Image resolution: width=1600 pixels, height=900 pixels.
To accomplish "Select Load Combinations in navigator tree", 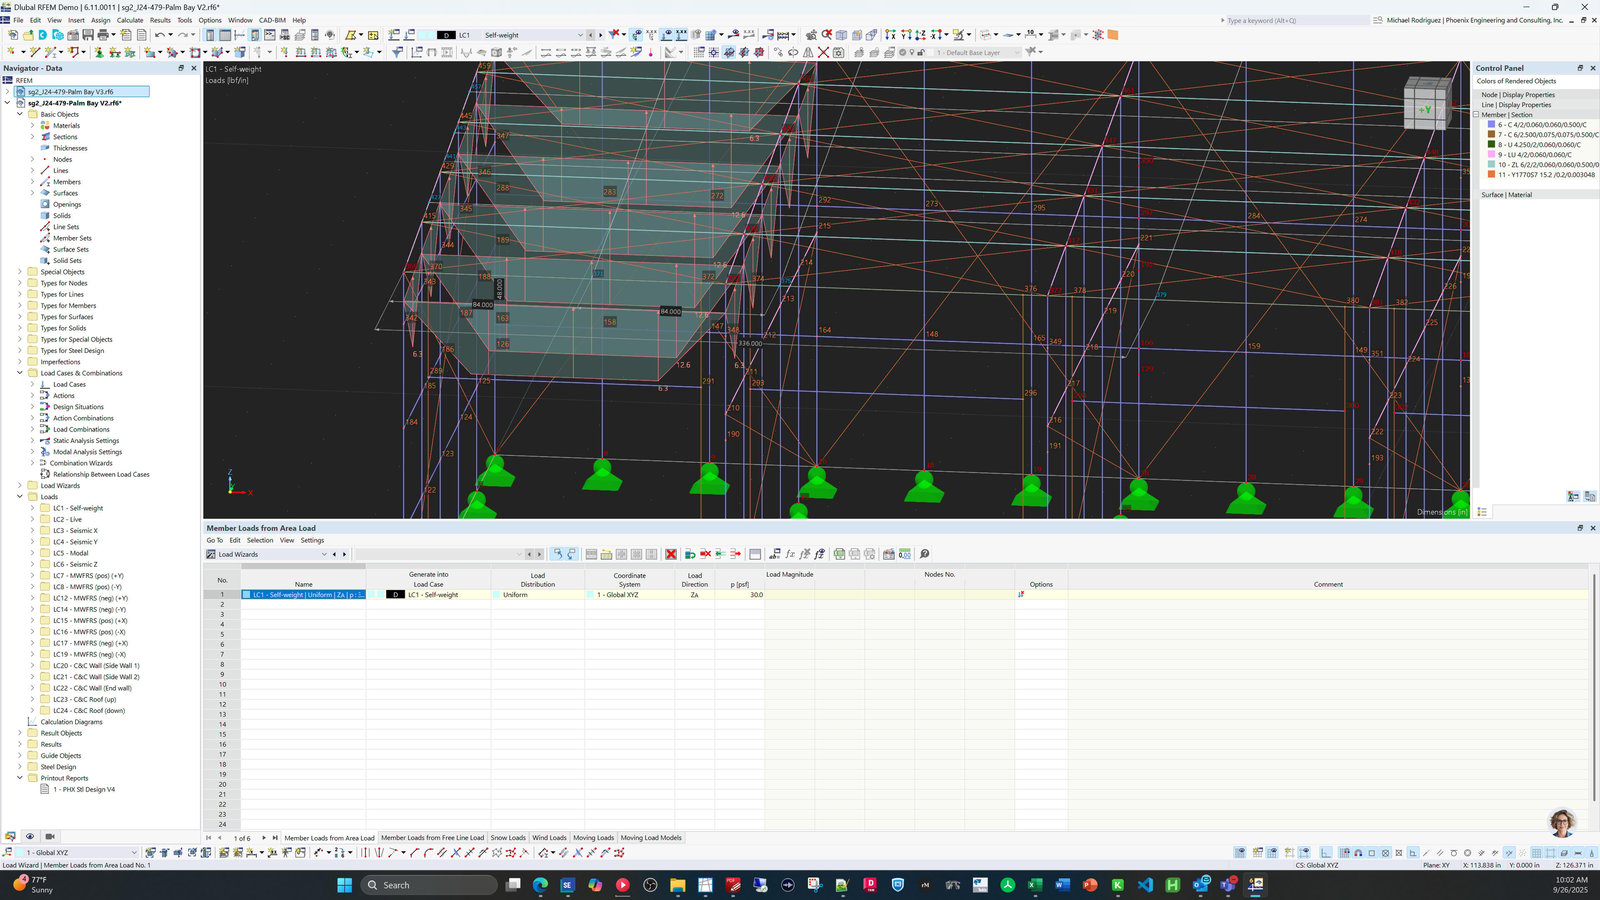I will click(81, 429).
